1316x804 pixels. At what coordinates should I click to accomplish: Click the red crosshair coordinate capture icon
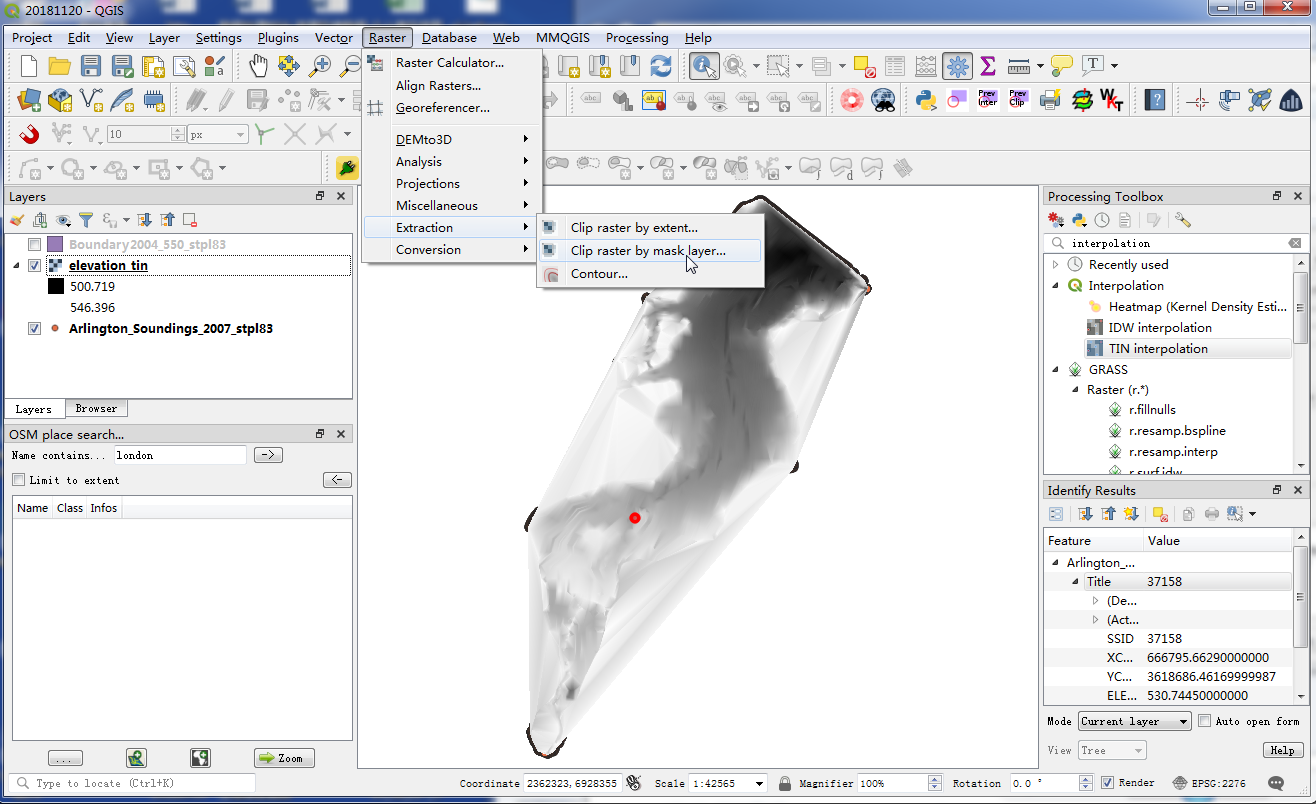tap(1198, 100)
